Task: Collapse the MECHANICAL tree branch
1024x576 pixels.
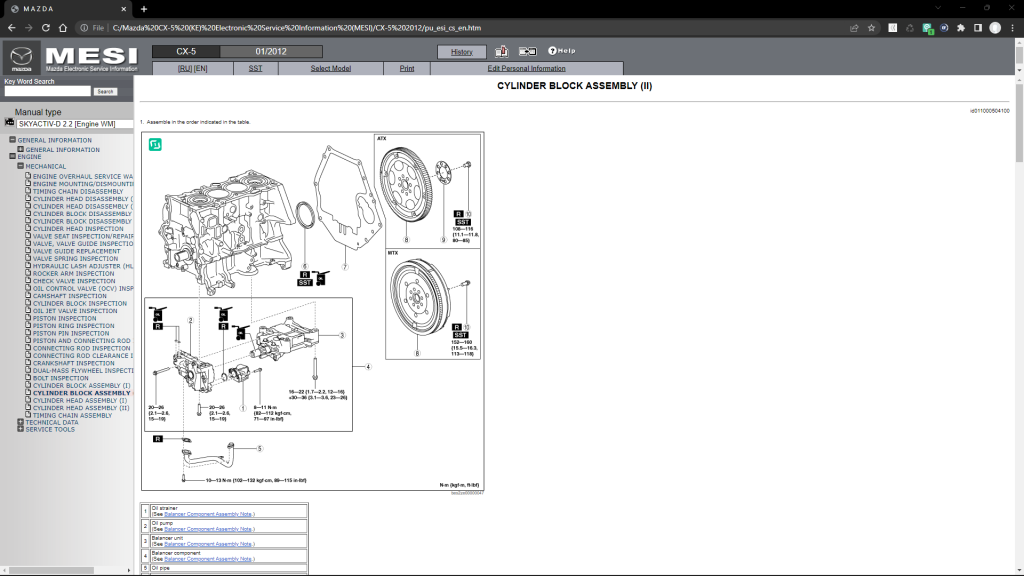Action: click(x=22, y=166)
